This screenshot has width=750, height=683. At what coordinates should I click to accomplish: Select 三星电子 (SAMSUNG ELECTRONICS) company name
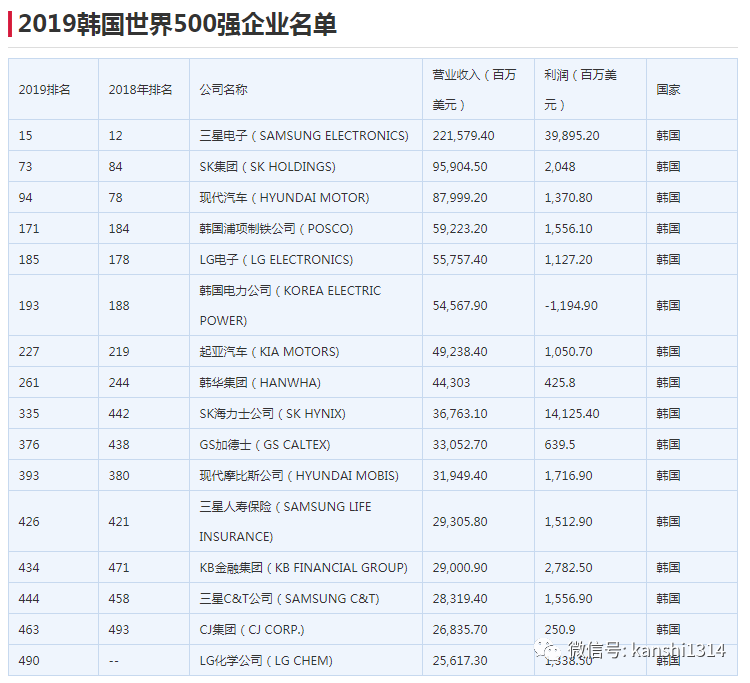click(304, 136)
